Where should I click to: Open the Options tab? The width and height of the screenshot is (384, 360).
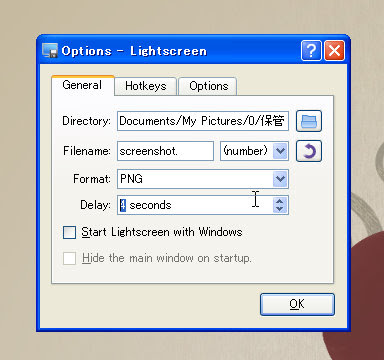(208, 86)
